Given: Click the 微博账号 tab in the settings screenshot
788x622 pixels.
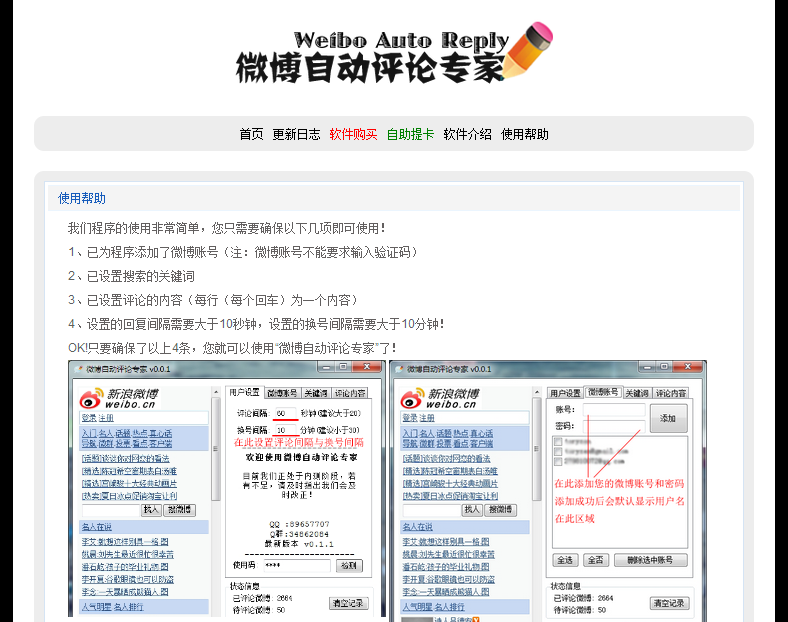Looking at the screenshot, I should 282,393.
